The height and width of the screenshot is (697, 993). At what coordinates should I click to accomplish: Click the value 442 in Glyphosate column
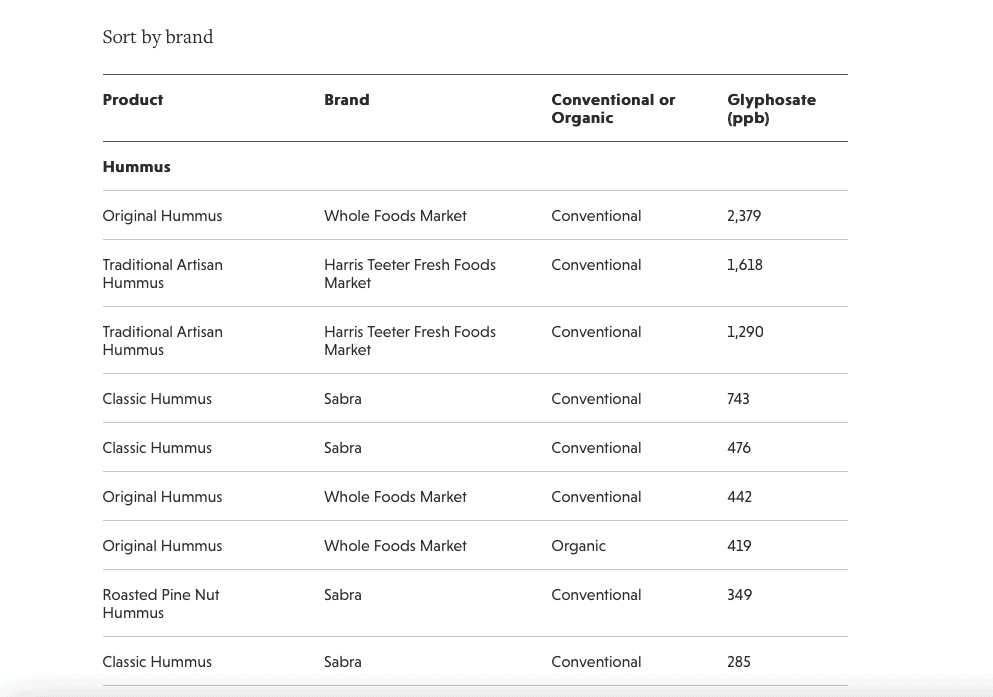[739, 497]
